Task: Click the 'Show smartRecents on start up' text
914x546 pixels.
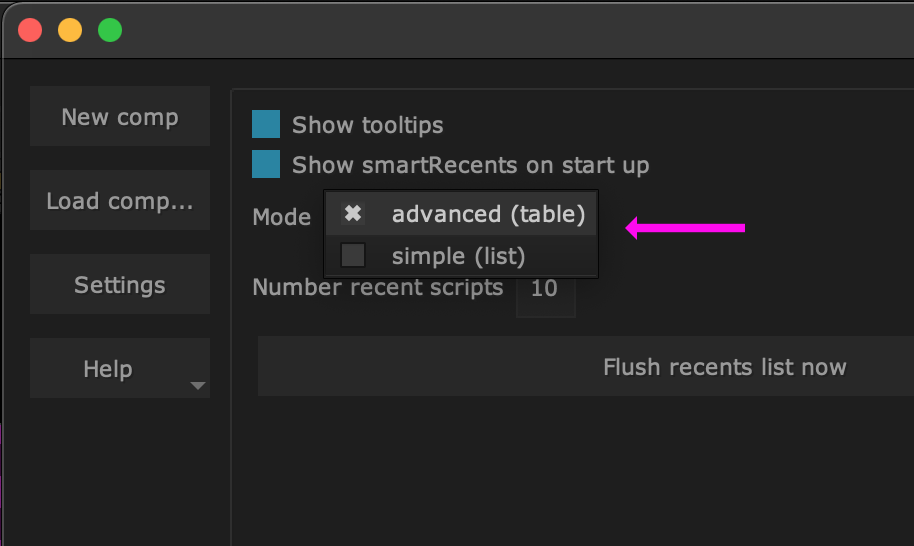Action: point(470,165)
